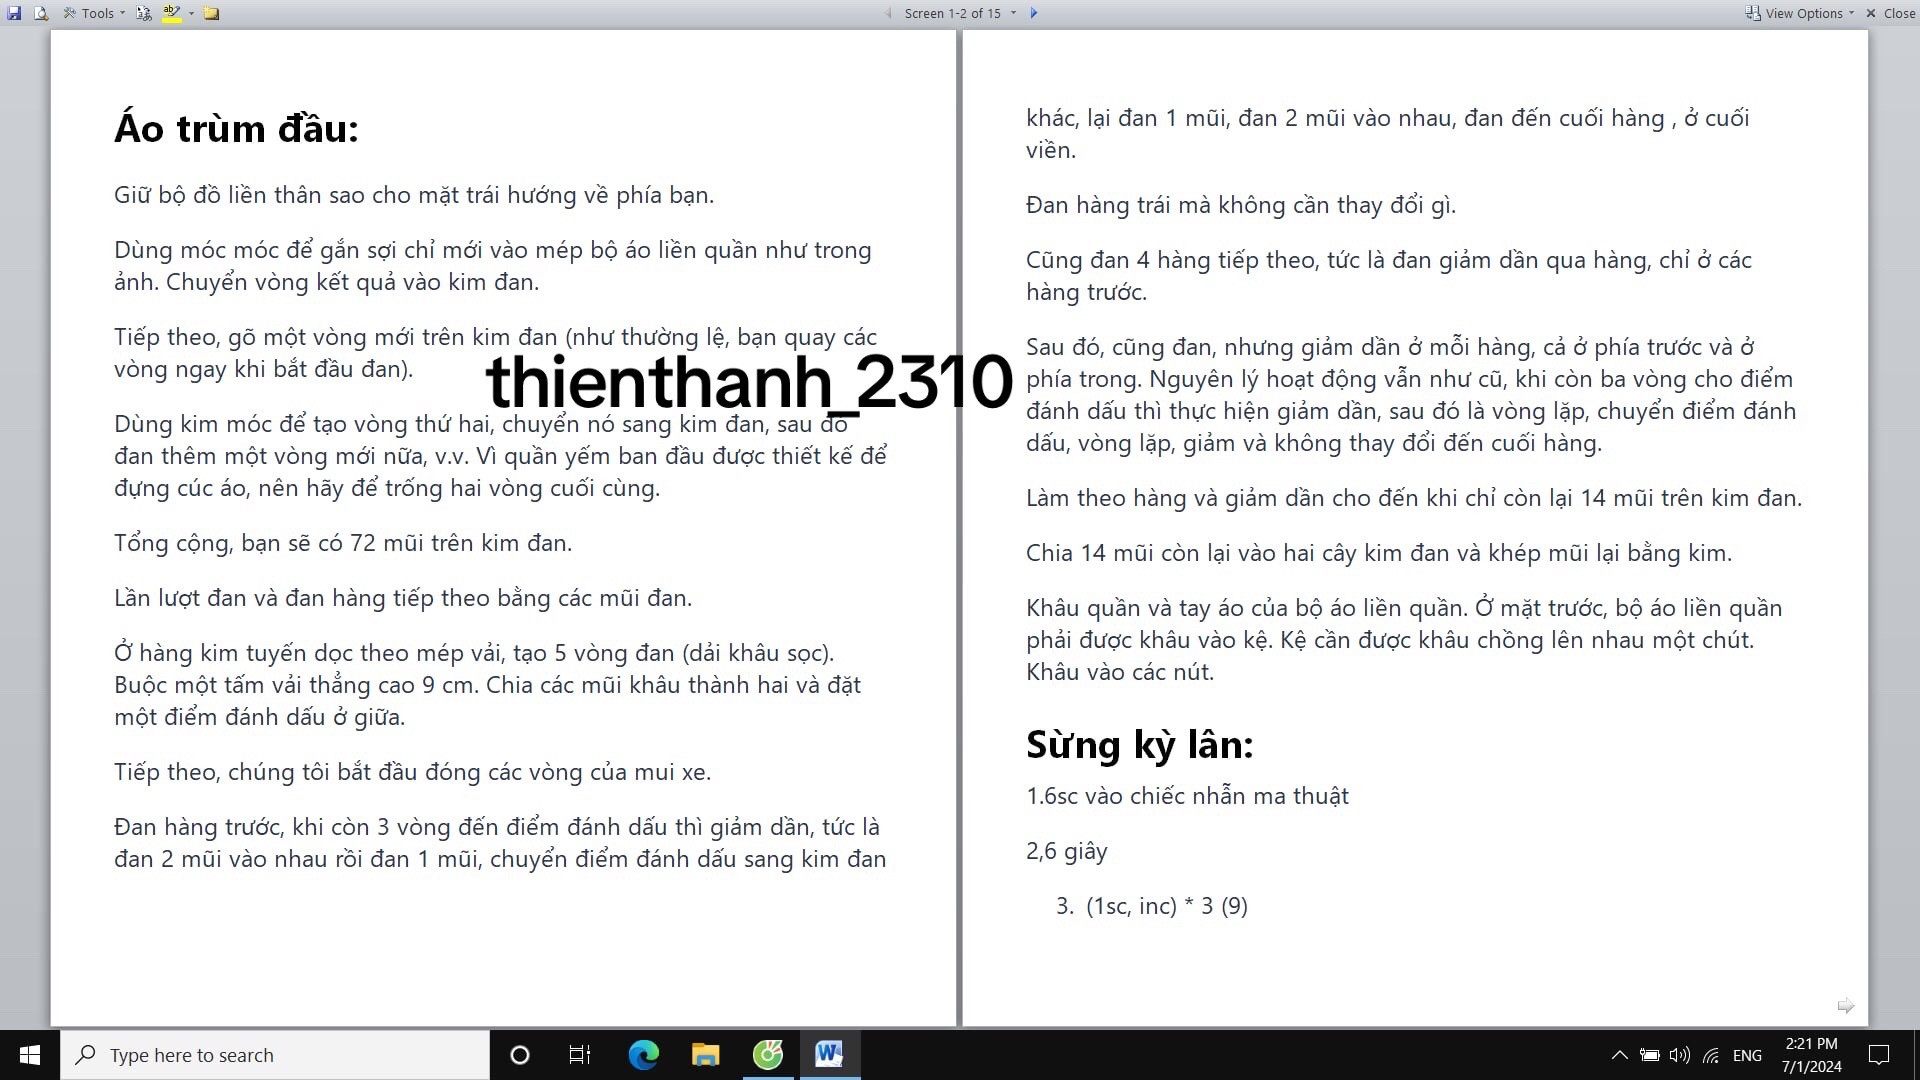
Task: Show hidden system tray icons
Action: point(1619,1055)
